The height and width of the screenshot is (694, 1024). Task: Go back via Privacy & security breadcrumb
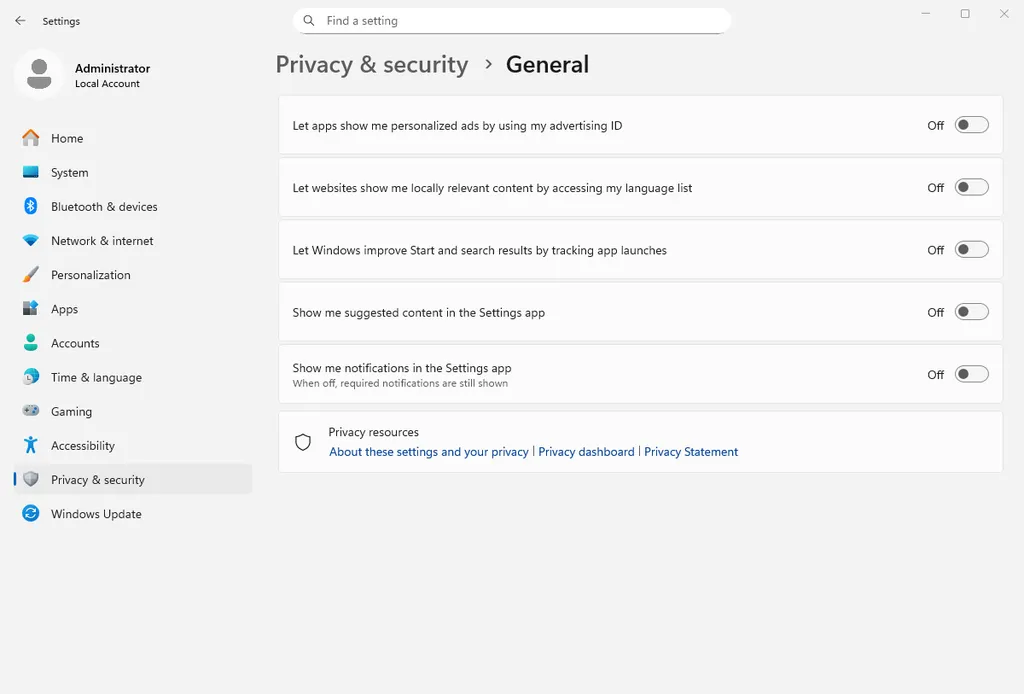pyautogui.click(x=372, y=64)
